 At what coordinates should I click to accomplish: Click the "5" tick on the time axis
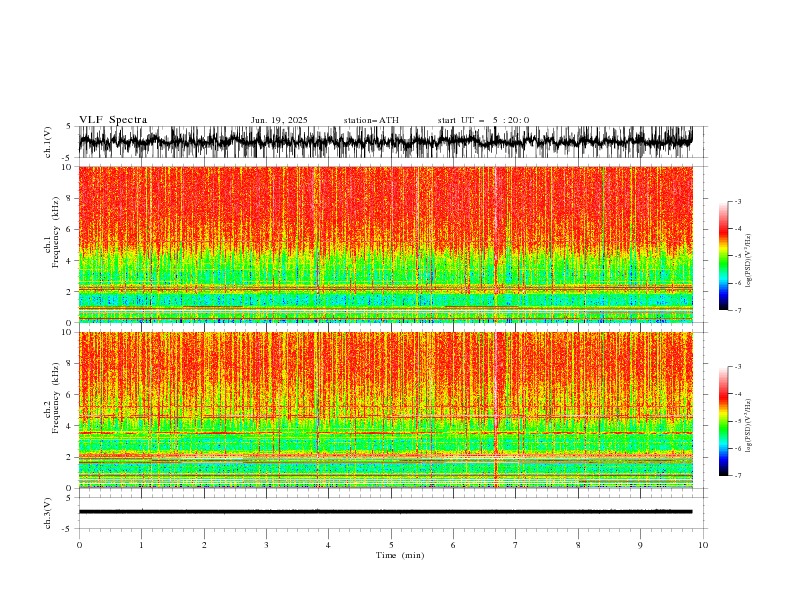[x=391, y=545]
